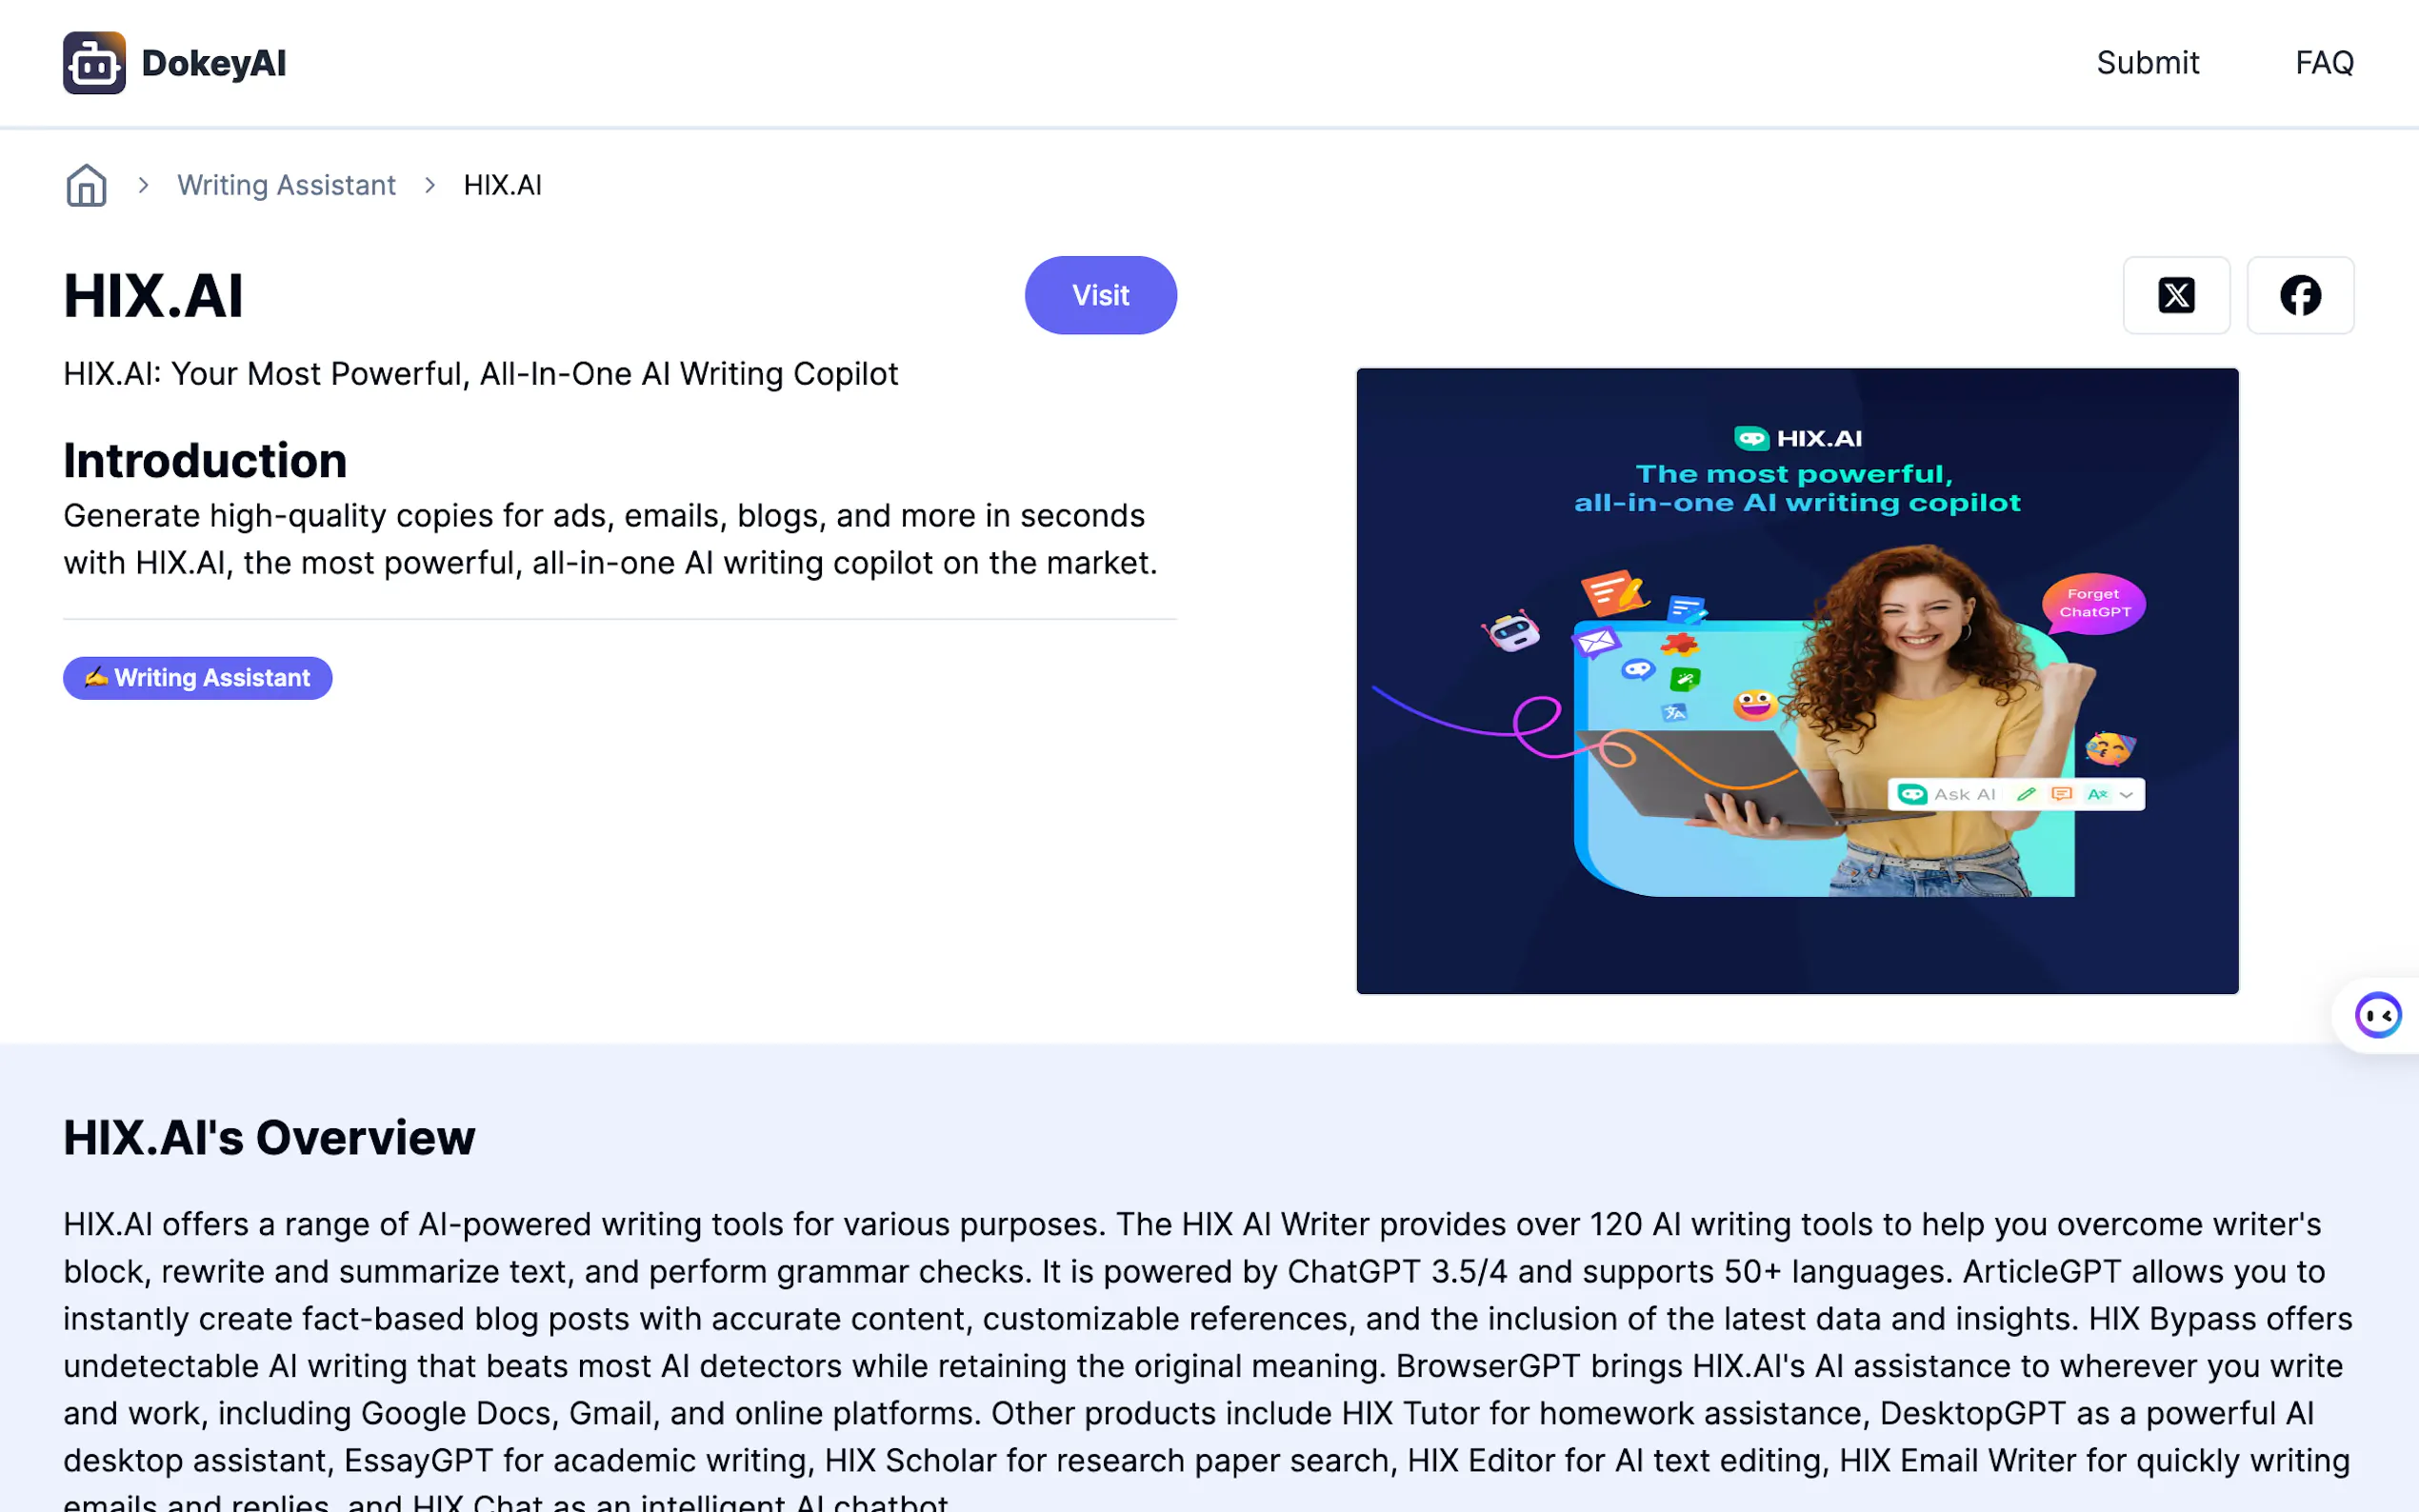Click the Forget ChatGPT bubble in the image
This screenshot has height=1512, width=2419.
coord(2094,603)
